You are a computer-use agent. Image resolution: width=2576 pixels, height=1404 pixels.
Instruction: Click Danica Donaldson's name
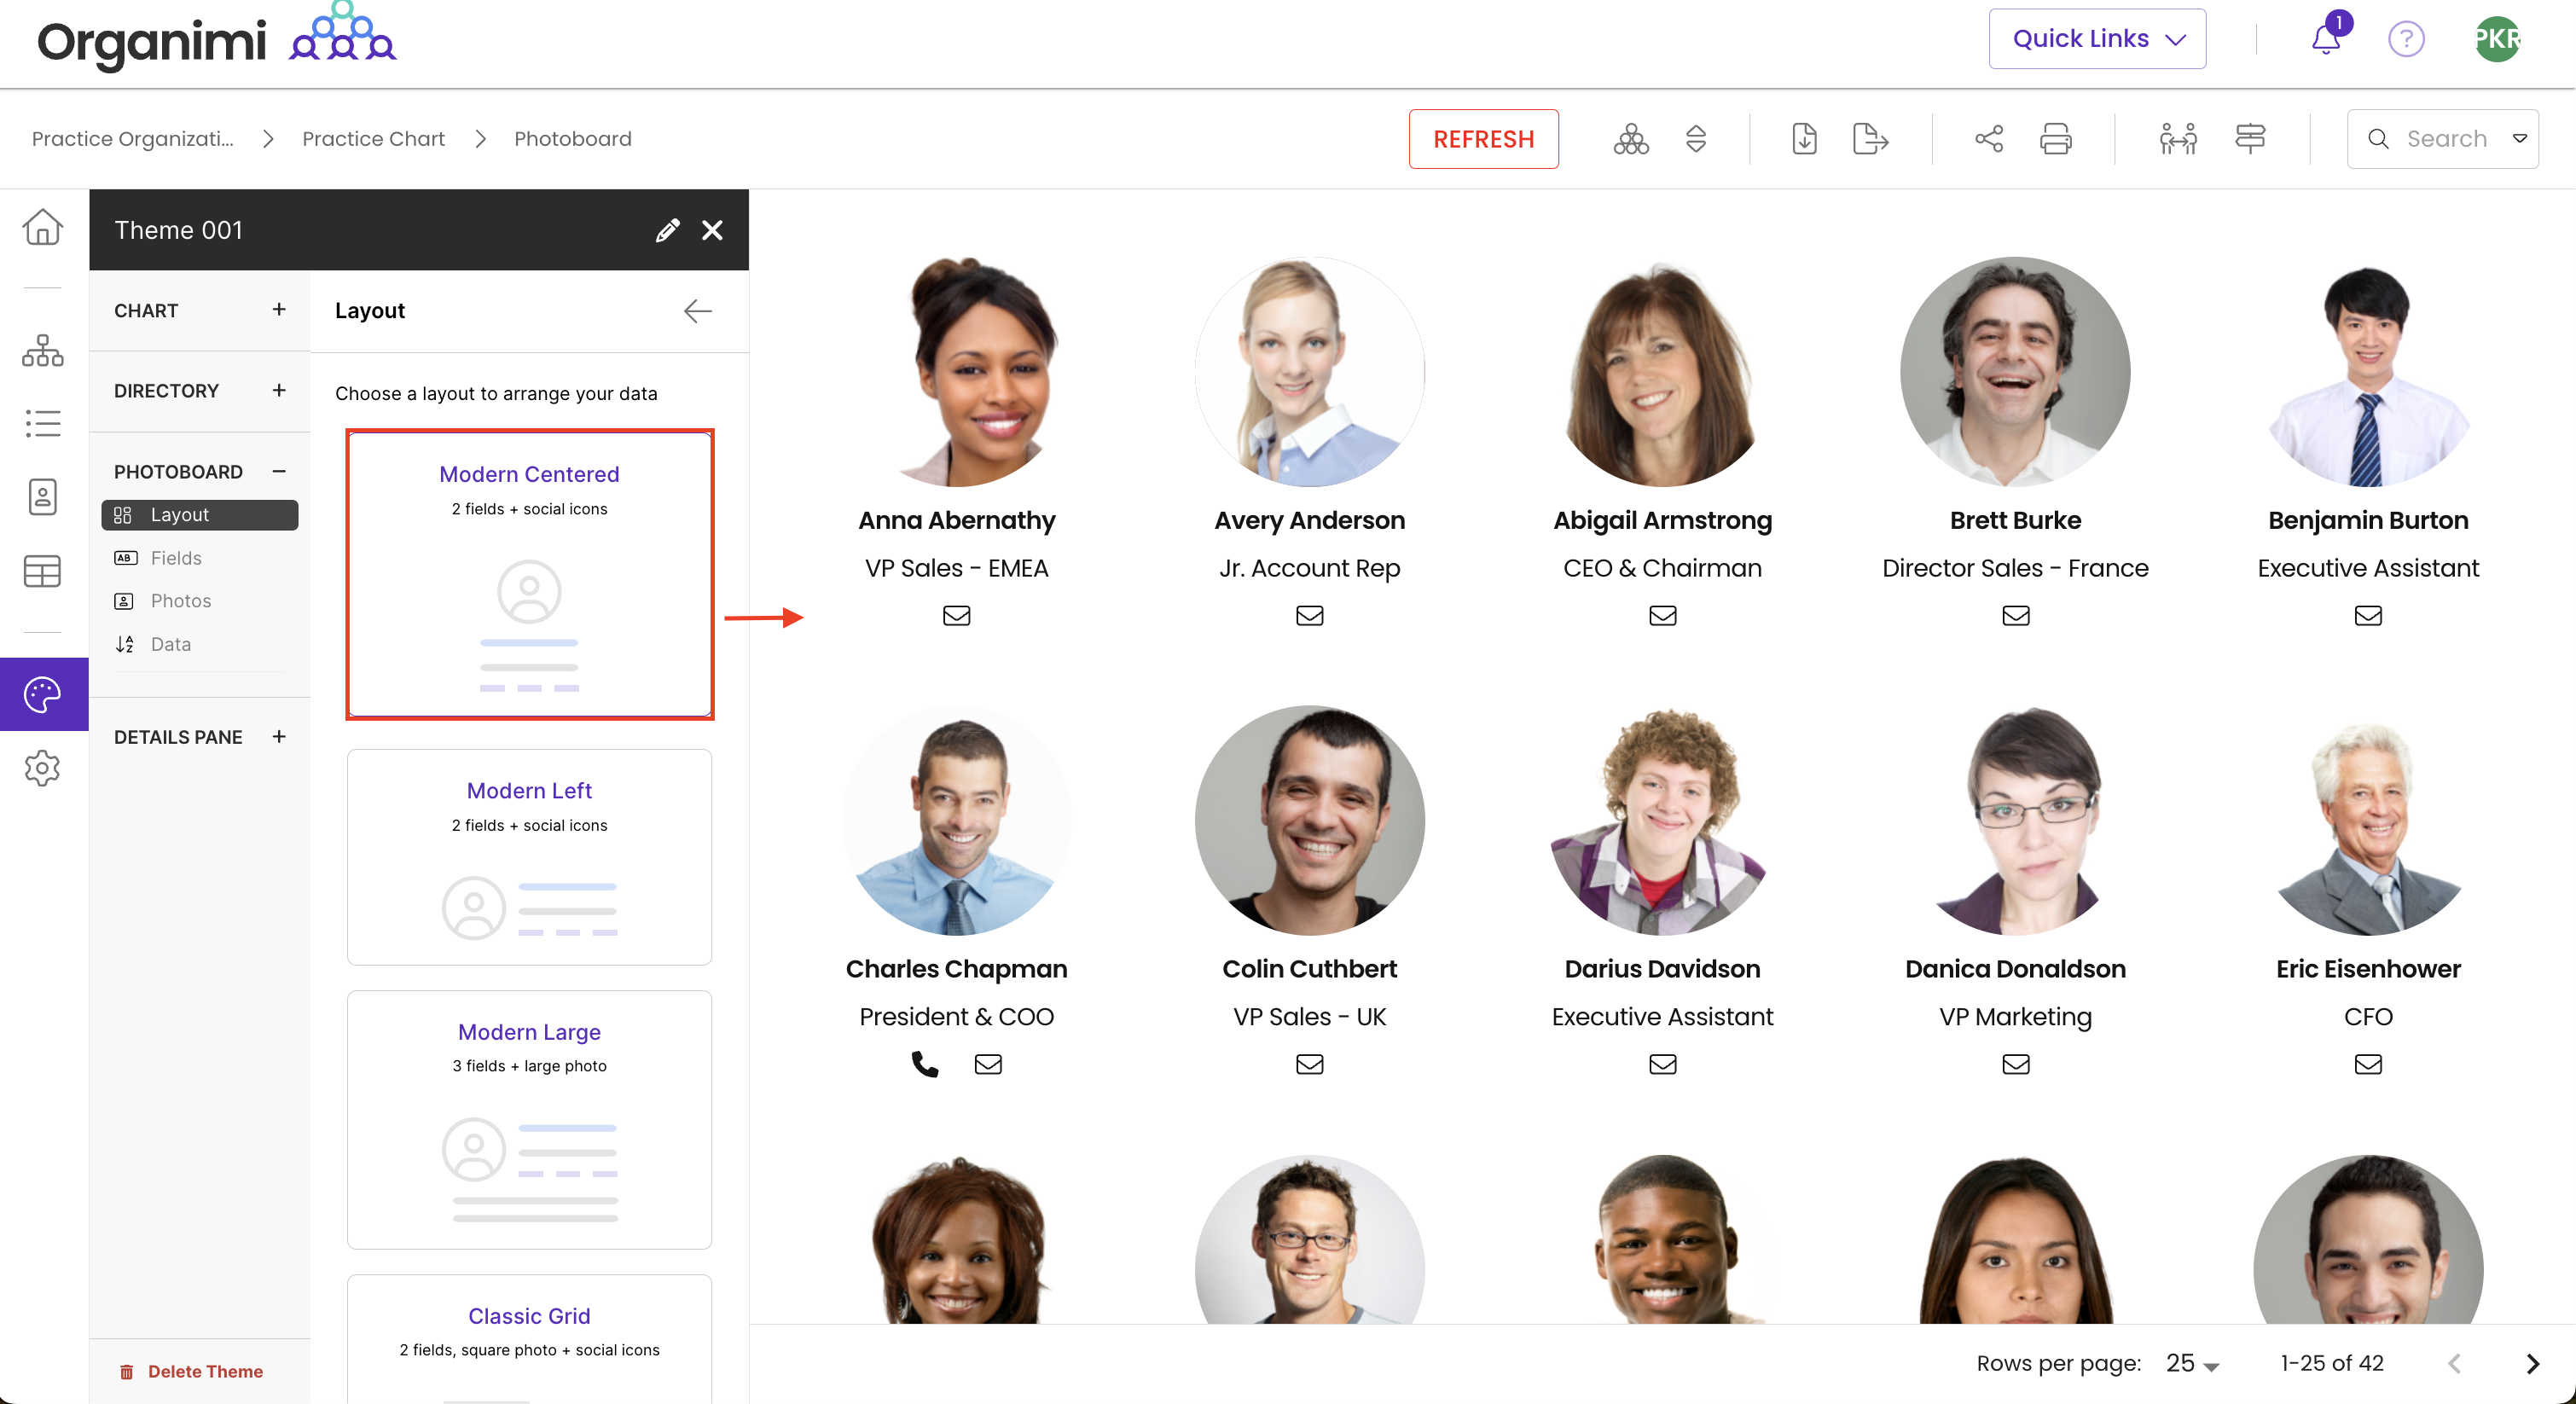[x=2015, y=969]
